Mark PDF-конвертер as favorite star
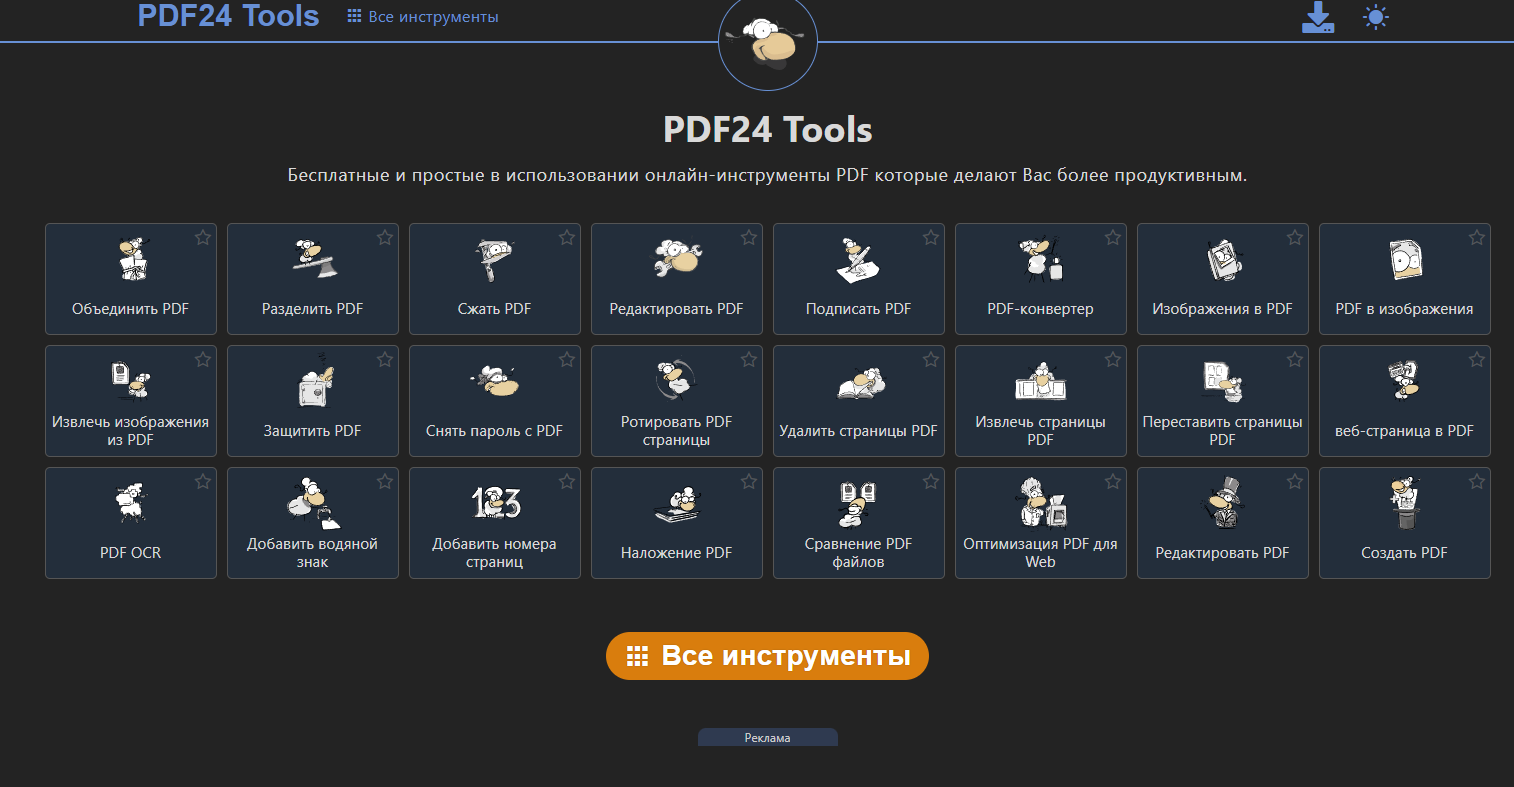The image size is (1514, 787). click(x=1113, y=237)
